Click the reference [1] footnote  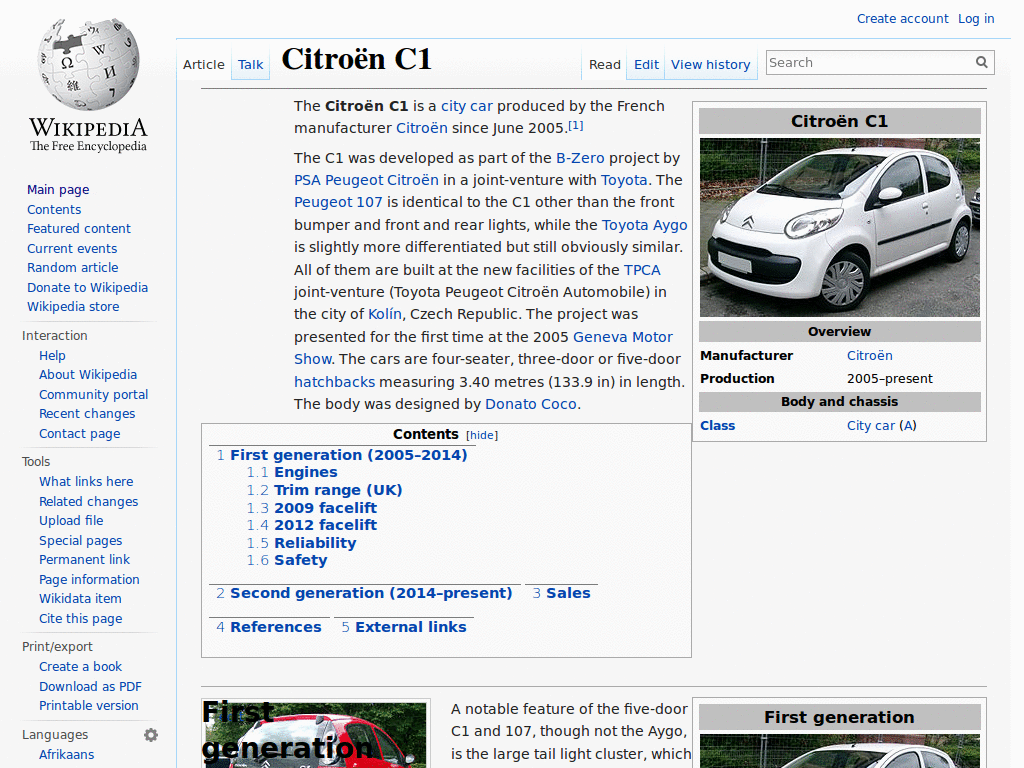coord(575,125)
